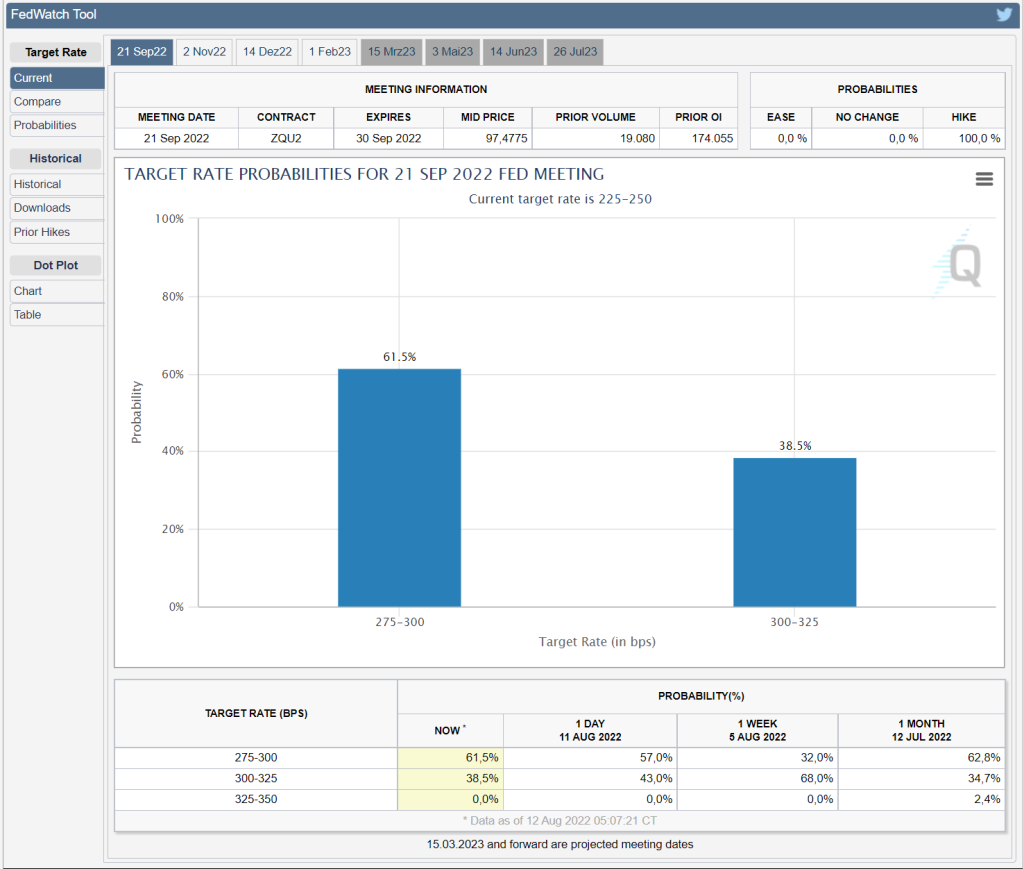The height and width of the screenshot is (869, 1024).
Task: Open the 14 Dez22 meeting tab
Action: [x=267, y=52]
